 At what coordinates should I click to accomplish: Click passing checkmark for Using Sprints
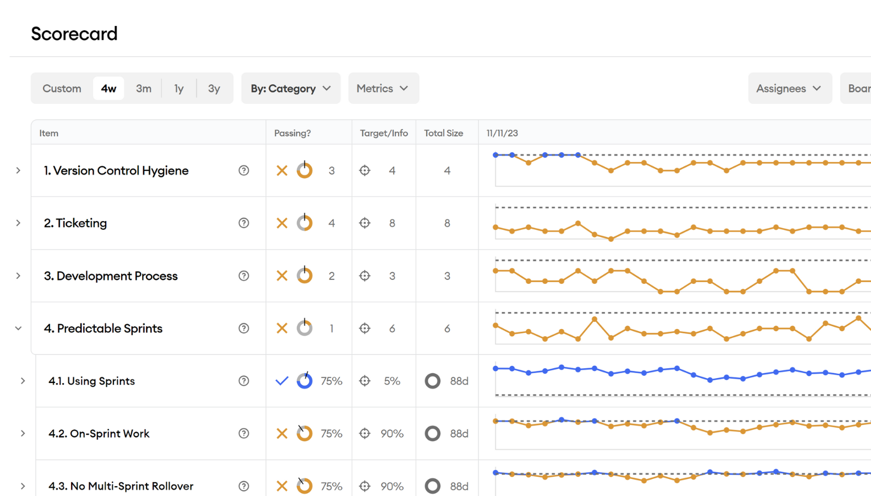coord(282,381)
